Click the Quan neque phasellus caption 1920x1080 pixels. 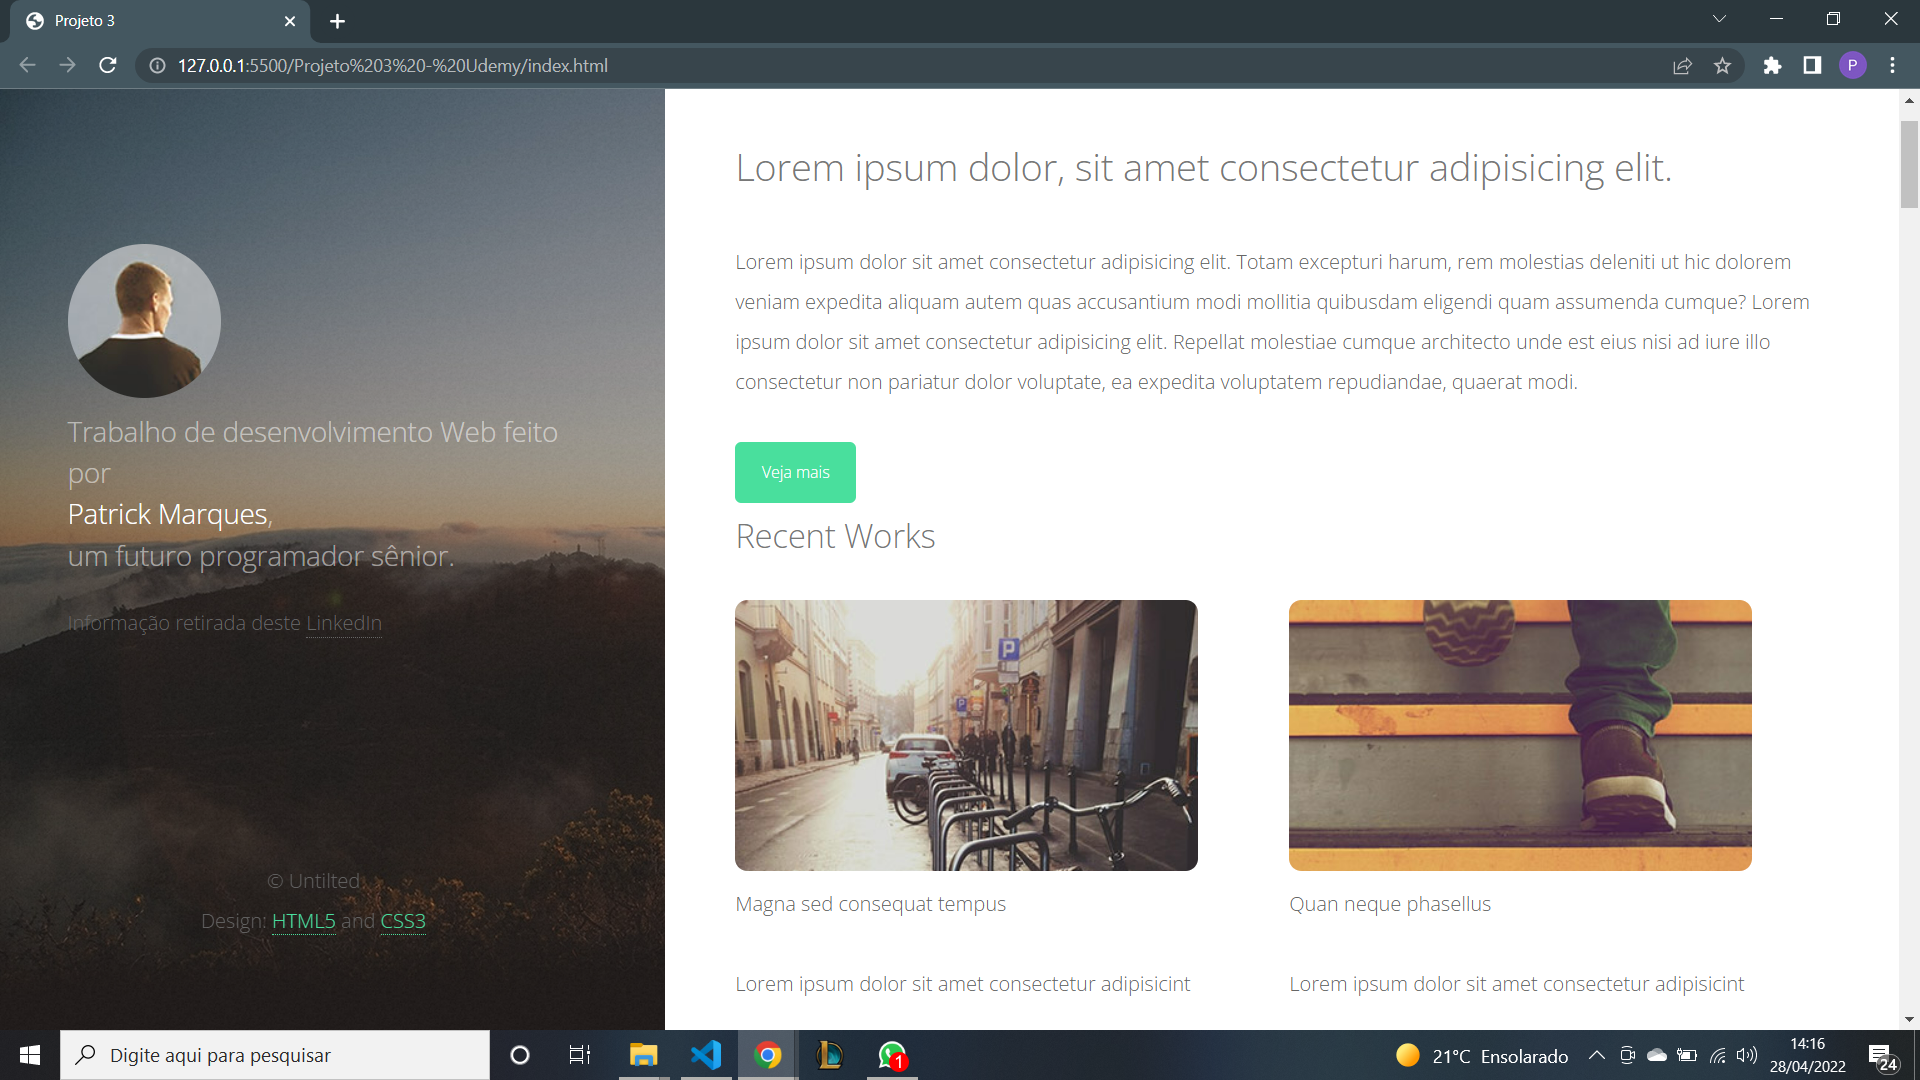coord(1390,904)
